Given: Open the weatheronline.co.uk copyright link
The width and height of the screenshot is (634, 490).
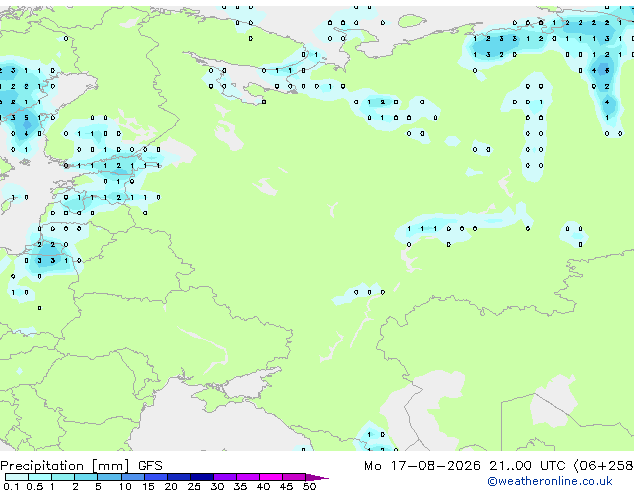Looking at the screenshot, I should click(x=550, y=481).
